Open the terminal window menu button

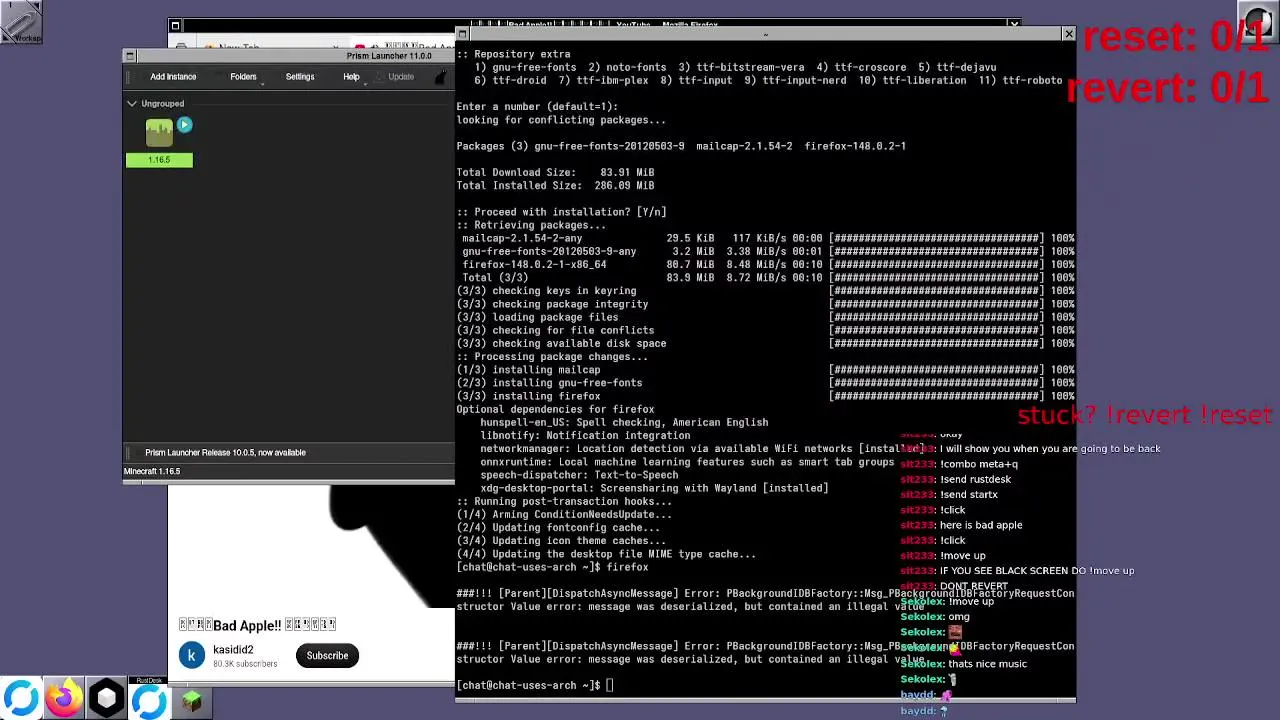(462, 34)
